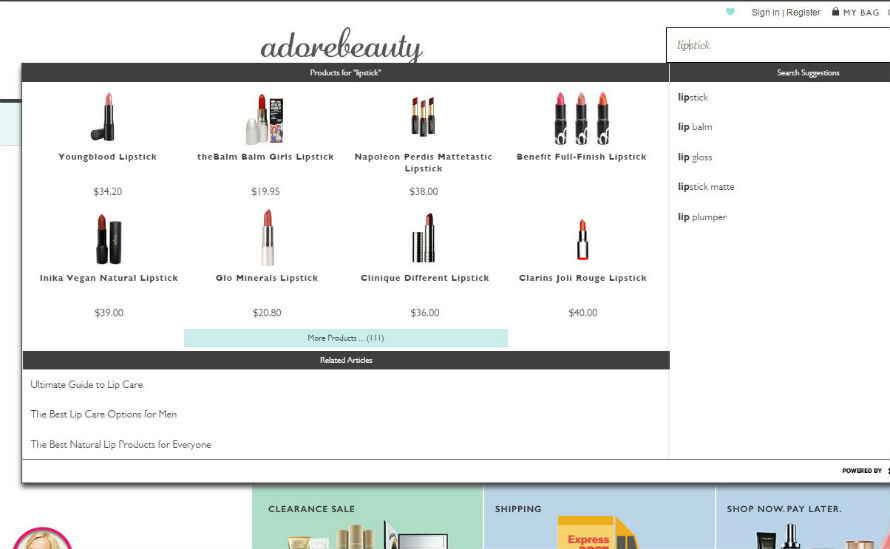
Task: Expand More Products (111) results
Action: click(x=345, y=338)
